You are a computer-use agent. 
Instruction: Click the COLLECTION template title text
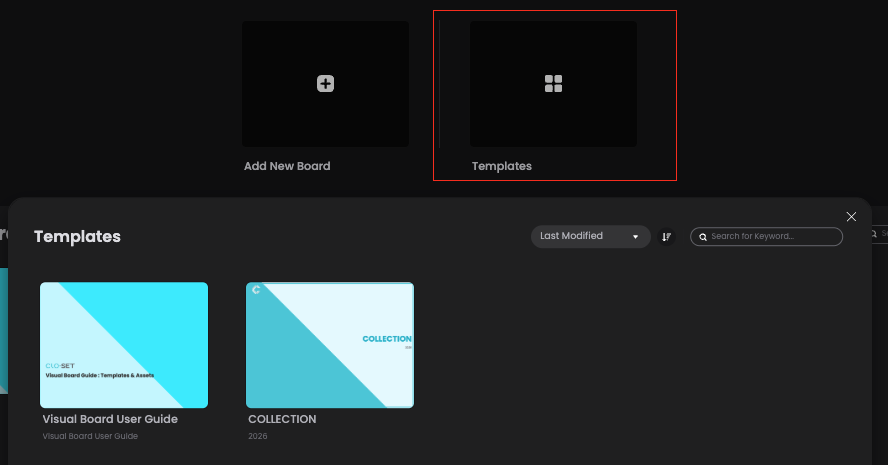[x=282, y=419]
